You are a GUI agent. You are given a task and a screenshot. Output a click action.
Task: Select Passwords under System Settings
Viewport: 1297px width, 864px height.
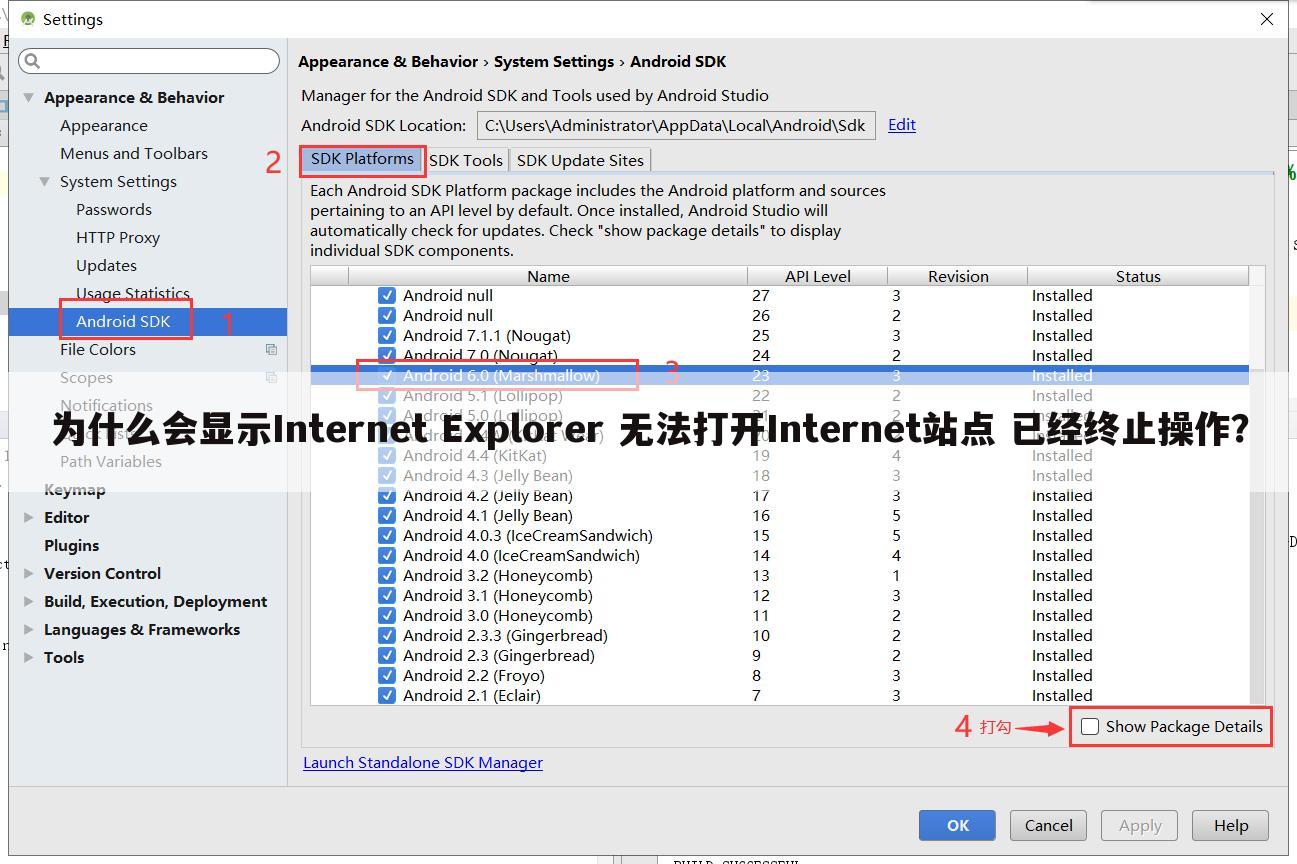coord(114,209)
